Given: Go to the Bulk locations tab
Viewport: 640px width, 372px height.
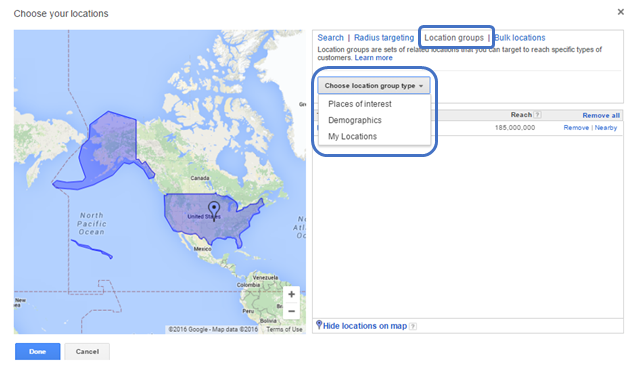Looking at the screenshot, I should click(x=520, y=38).
